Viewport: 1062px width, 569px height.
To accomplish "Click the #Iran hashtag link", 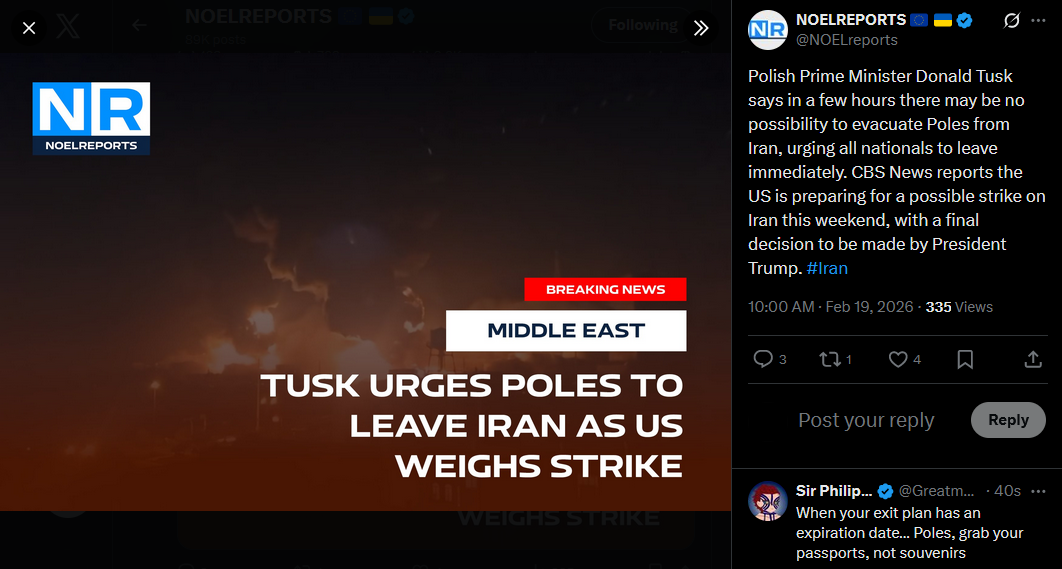I will click(827, 268).
